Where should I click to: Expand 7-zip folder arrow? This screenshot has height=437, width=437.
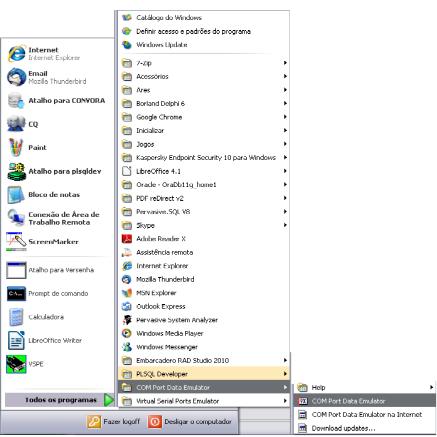285,63
